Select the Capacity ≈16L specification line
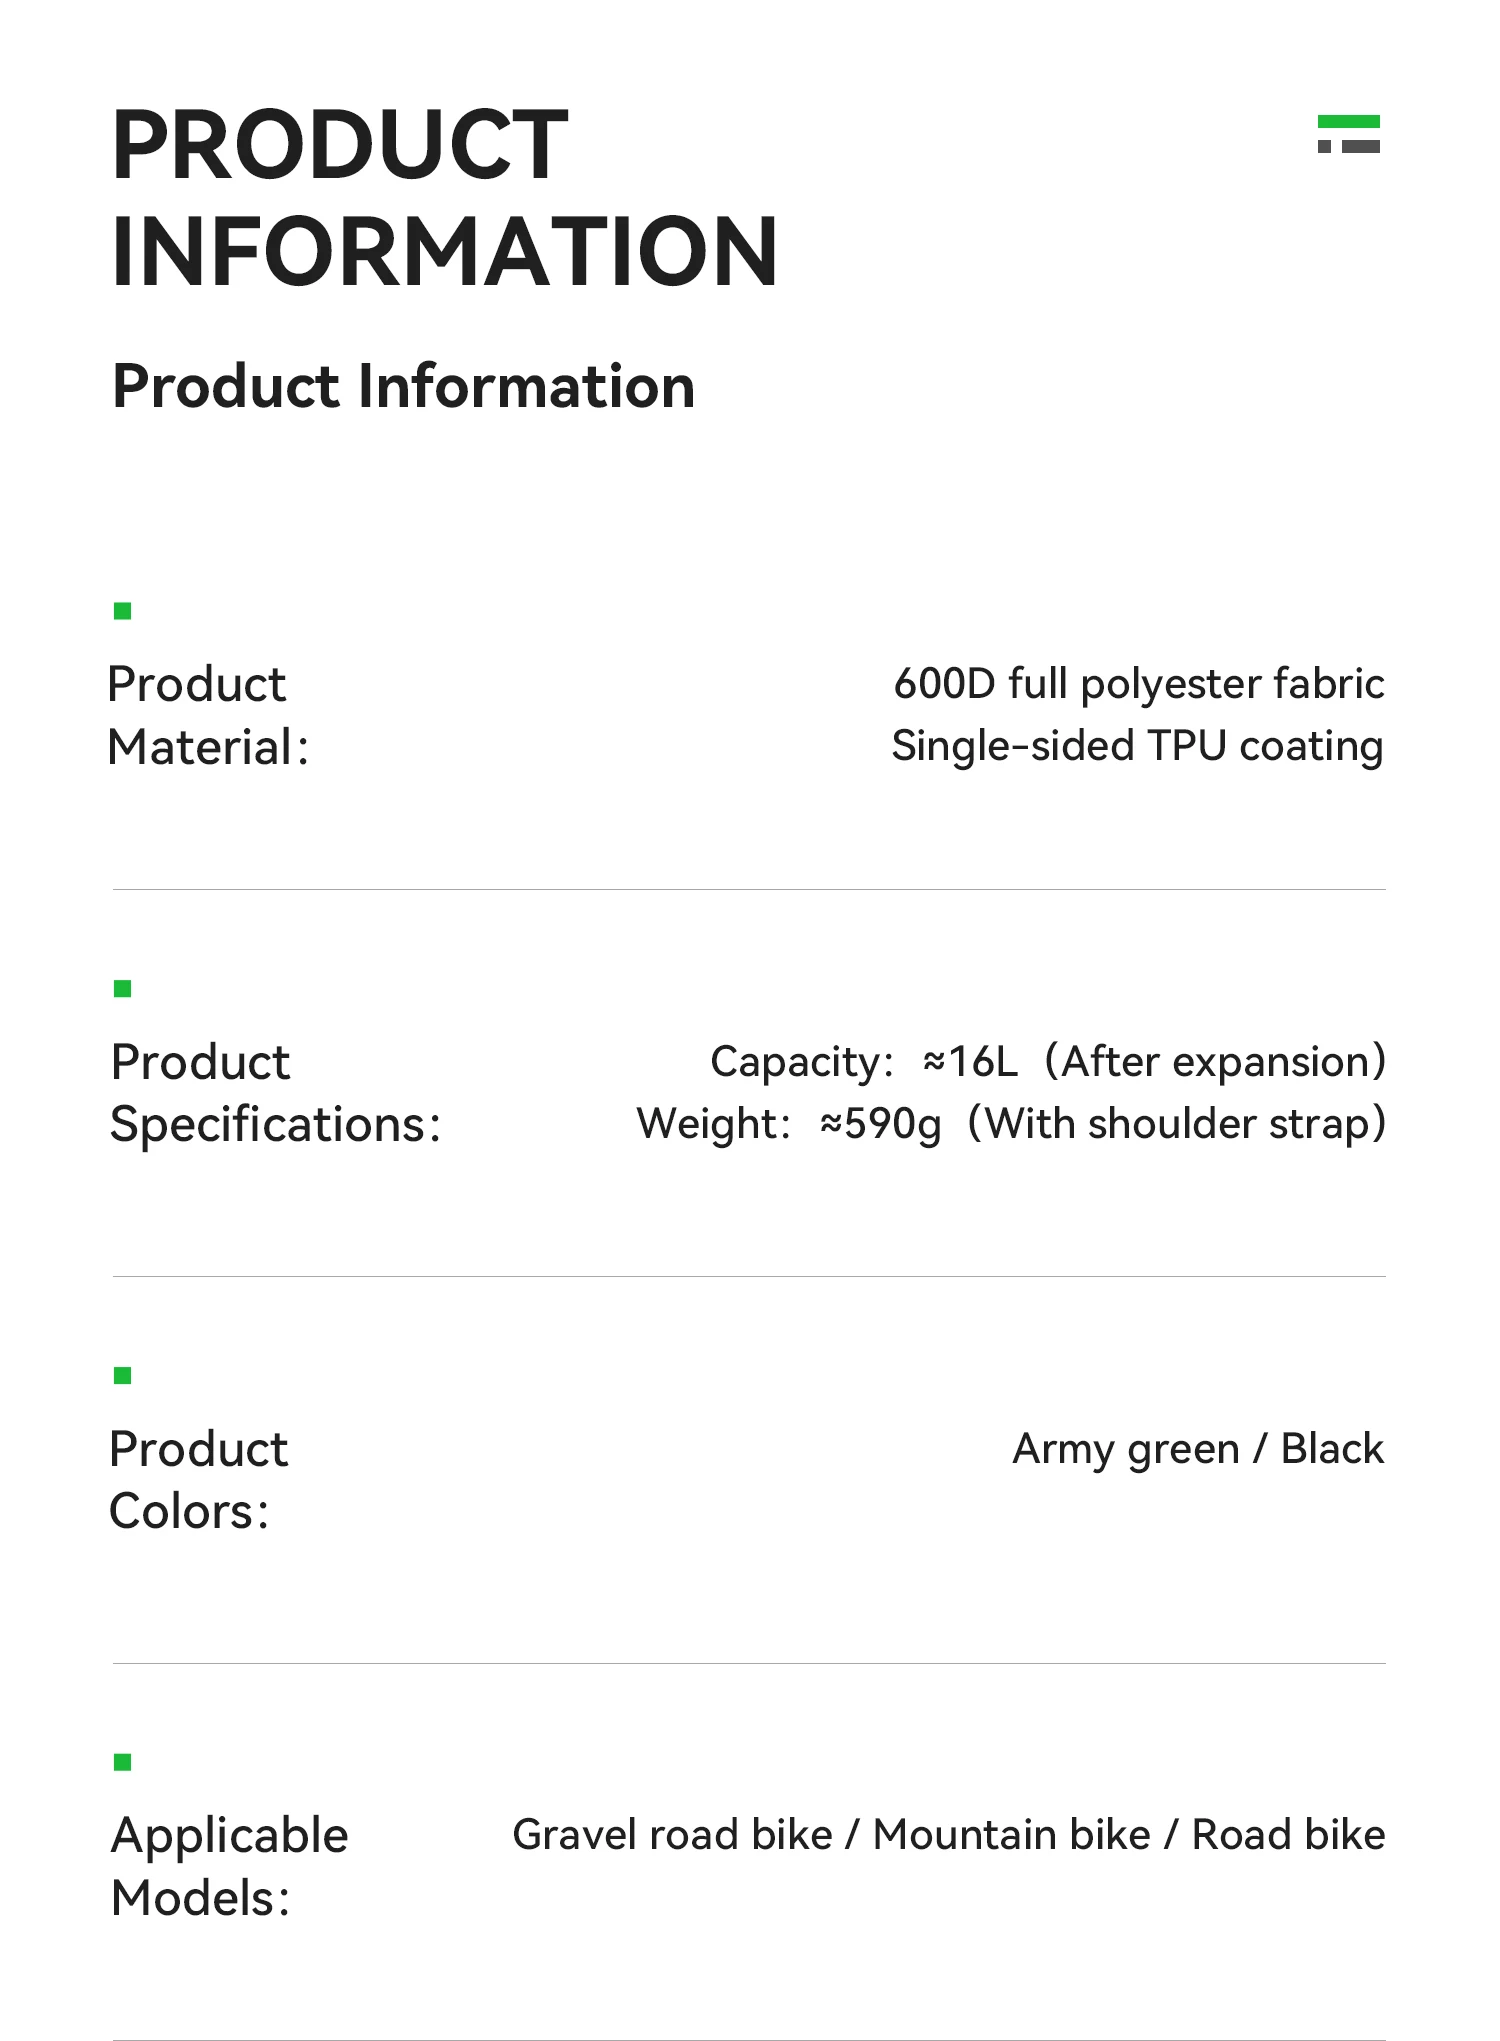The image size is (1500, 2041). tap(1047, 1062)
